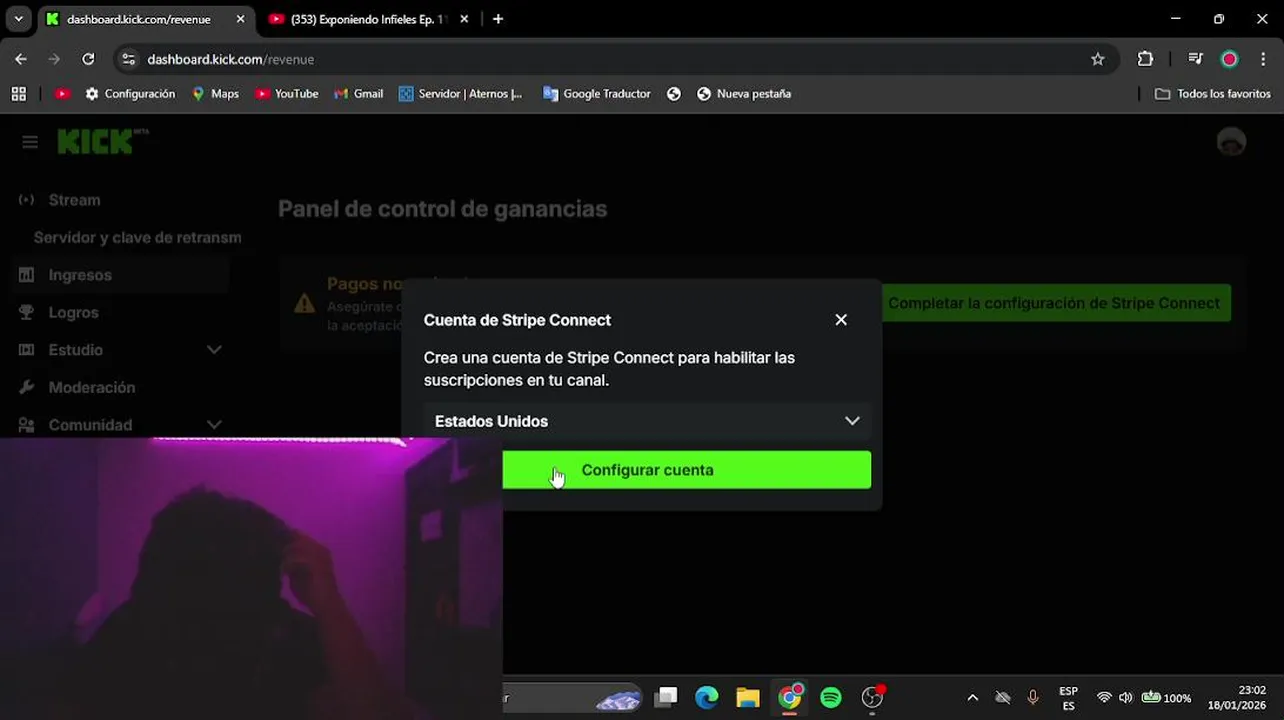The height and width of the screenshot is (720, 1284).
Task: Open the Comunidad sidebar item
Action: pos(90,425)
